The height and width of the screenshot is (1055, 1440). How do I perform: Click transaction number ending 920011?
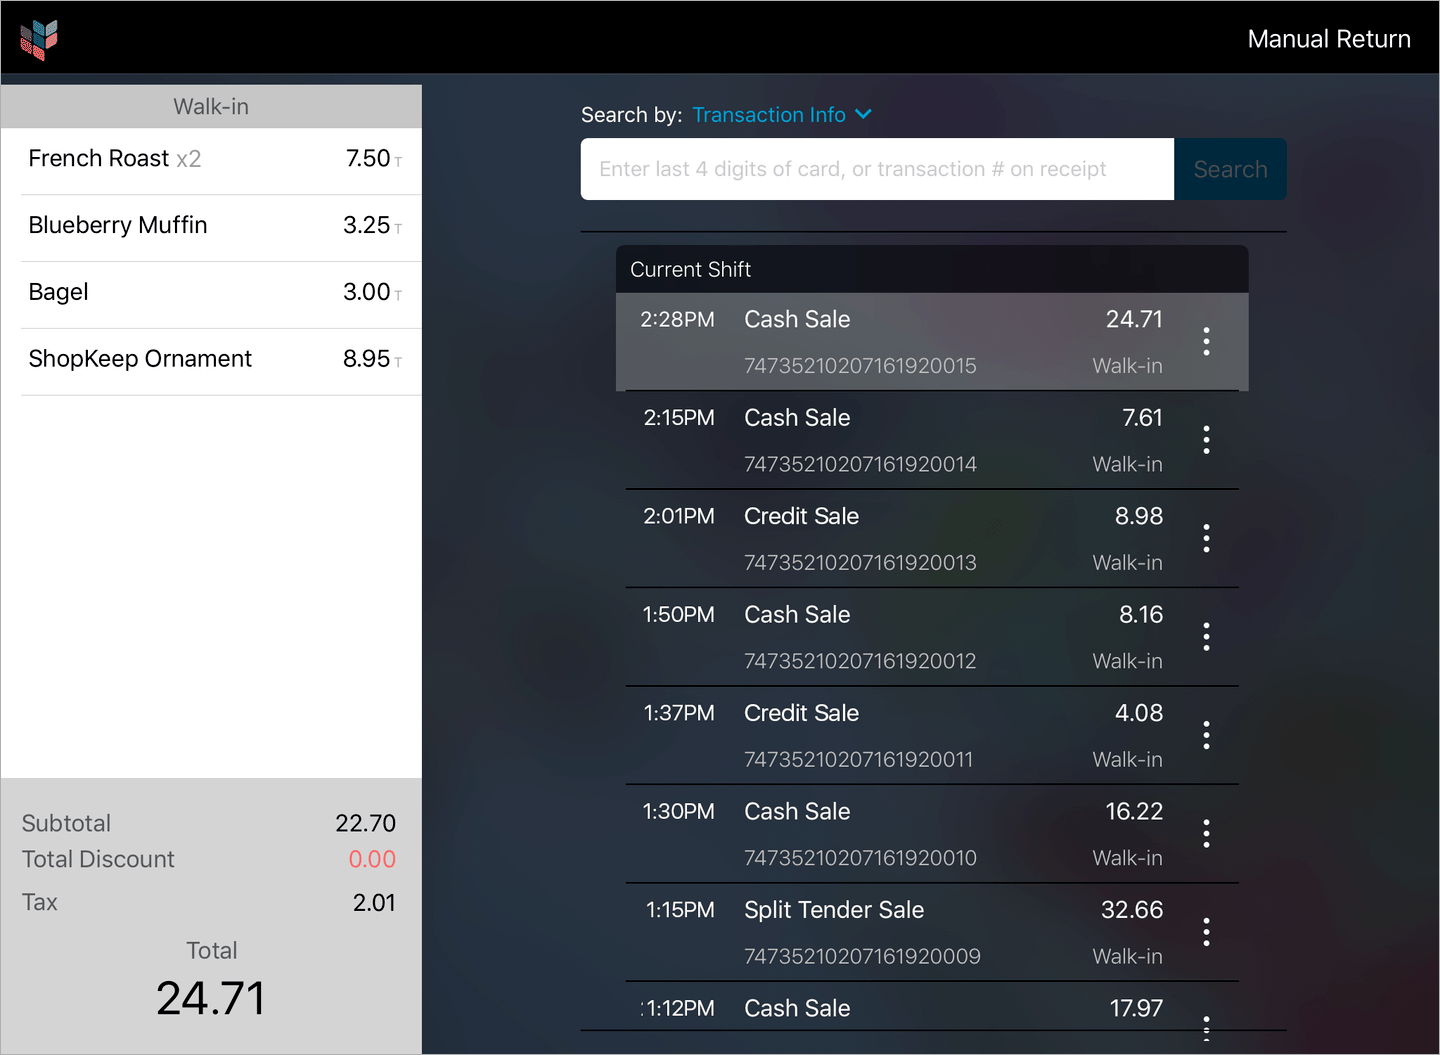click(x=858, y=760)
